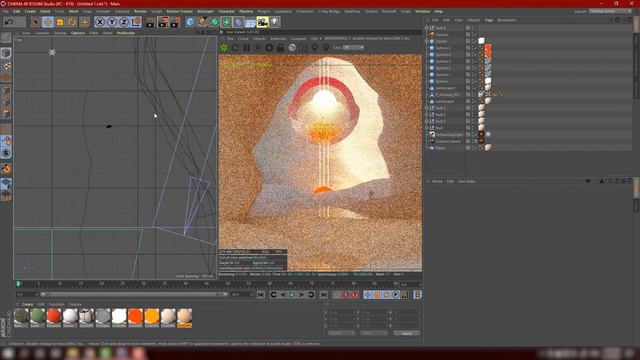Open coordinate manager position mode dropdown
The height and width of the screenshot is (360, 640).
342,333
